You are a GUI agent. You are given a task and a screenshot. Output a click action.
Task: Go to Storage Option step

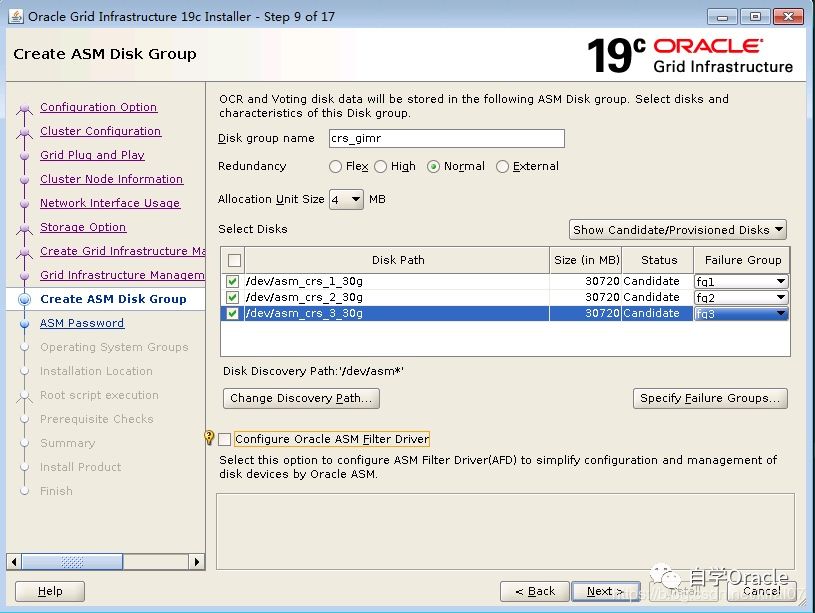coord(83,227)
